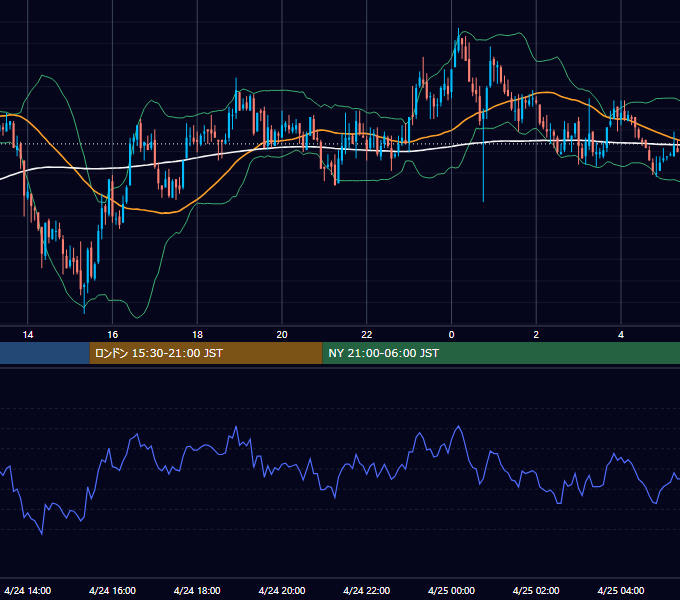The image size is (680, 600).
Task: Click the 4/24 16:00 label on oscillator axis
Action: [x=112, y=590]
